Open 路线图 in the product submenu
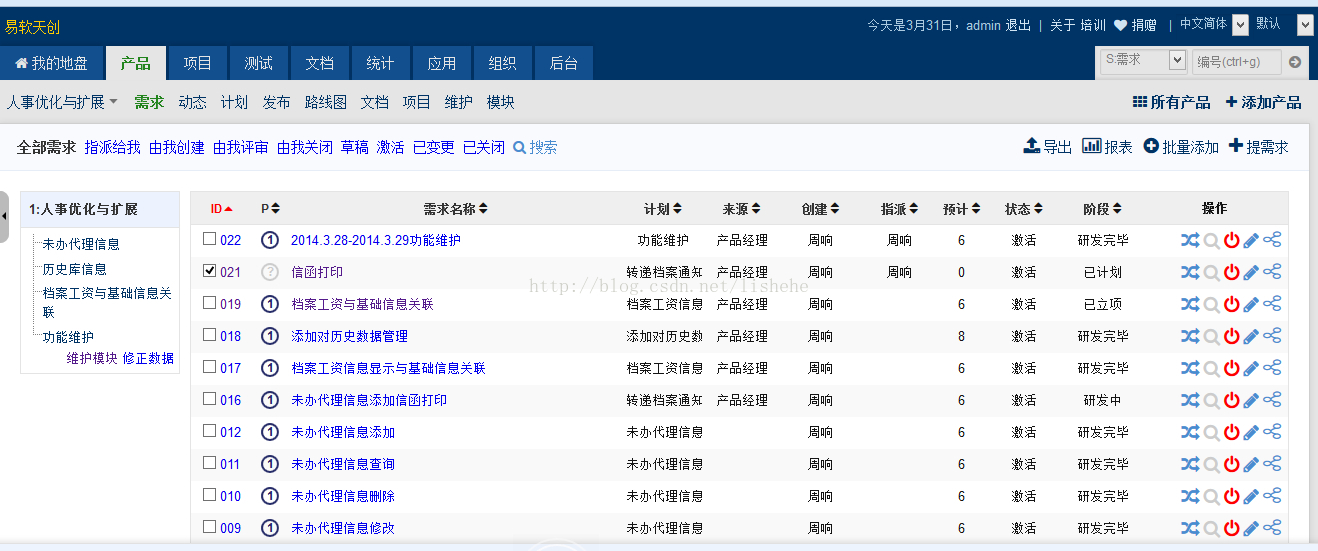The image size is (1318, 551). pyautogui.click(x=326, y=102)
